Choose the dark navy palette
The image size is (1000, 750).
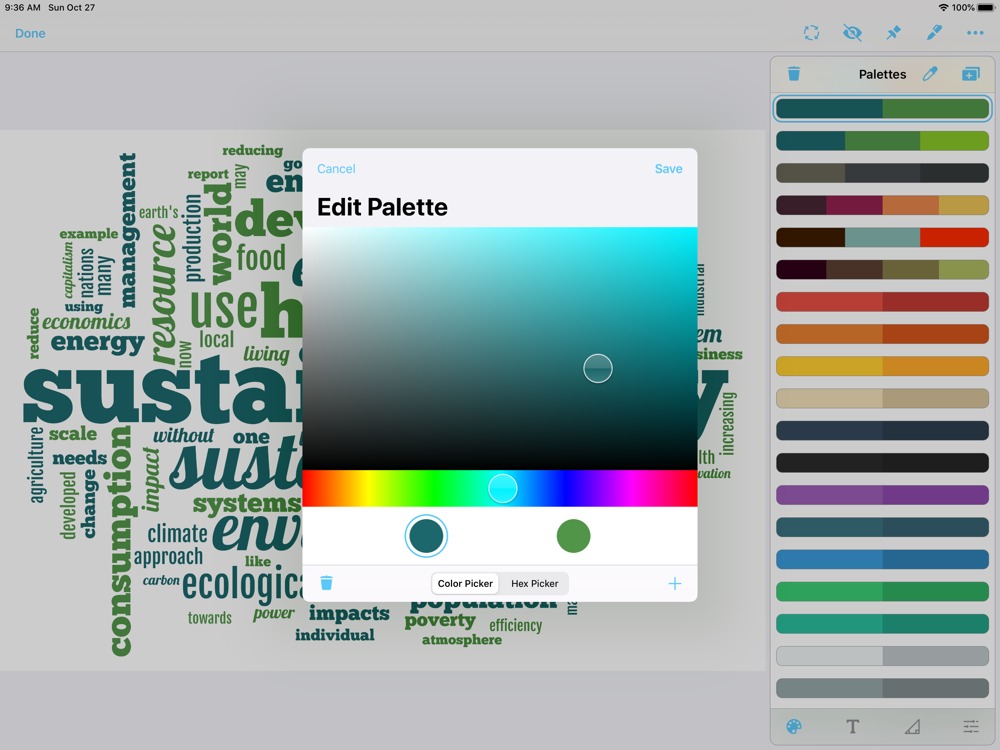883,430
